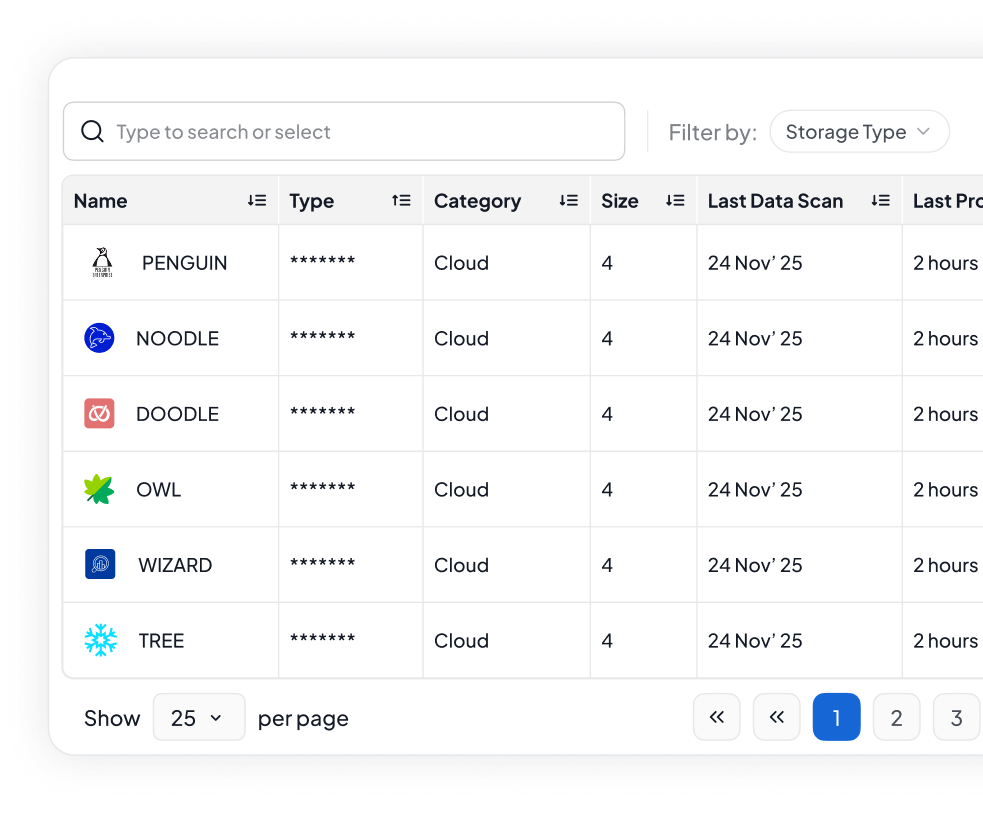
Task: Open the 25 per page dropdown
Action: [x=199, y=717]
